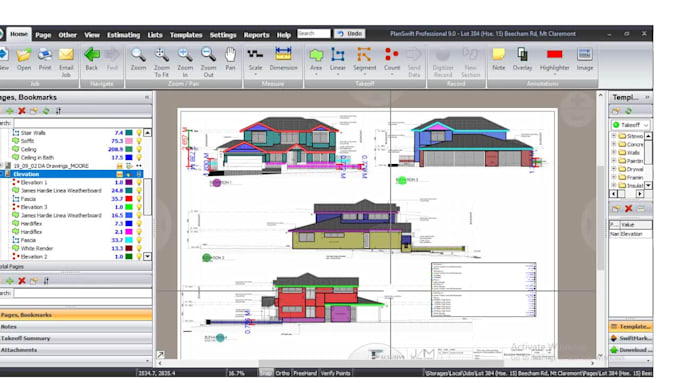
Task: Click the Email Job icon
Action: point(66,62)
